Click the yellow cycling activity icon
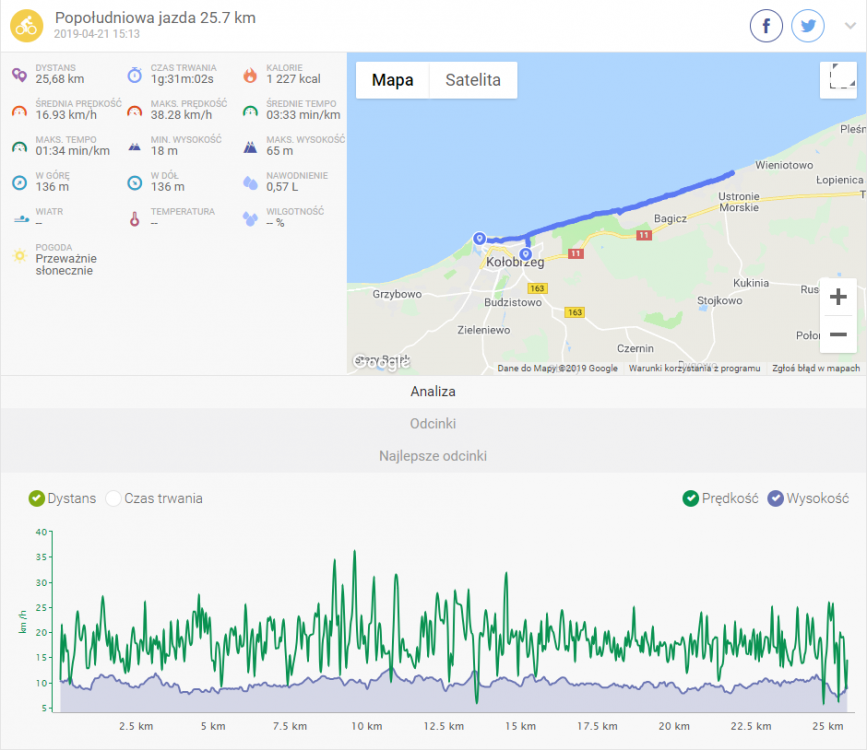Viewport: 867px width, 750px height. 27,25
